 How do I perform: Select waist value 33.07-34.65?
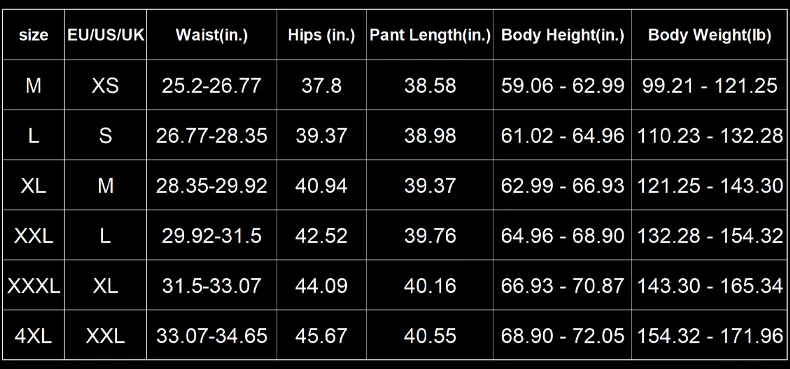click(x=212, y=336)
